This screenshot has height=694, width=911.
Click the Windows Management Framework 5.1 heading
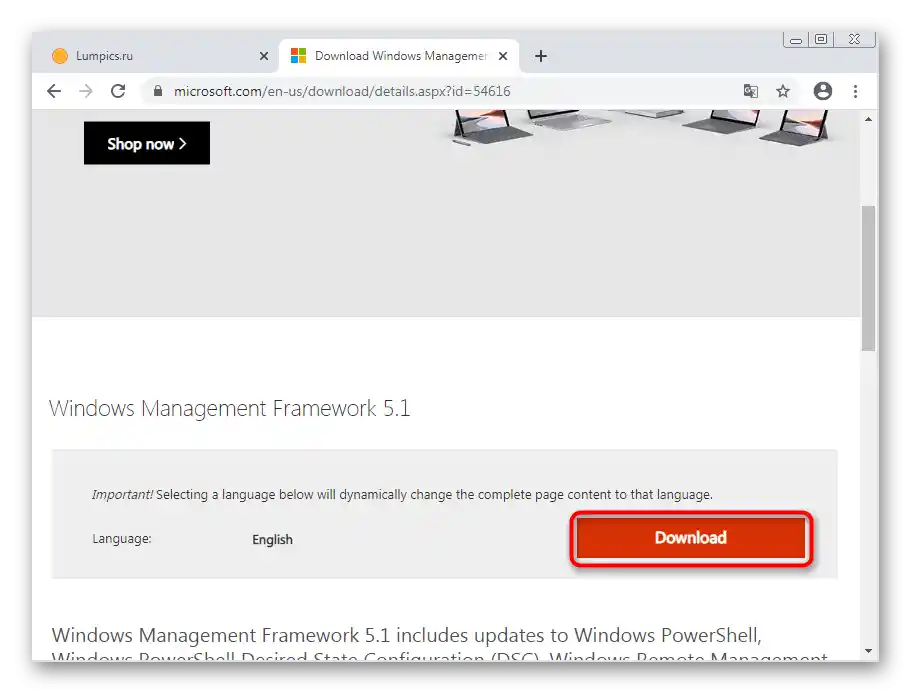click(x=230, y=408)
